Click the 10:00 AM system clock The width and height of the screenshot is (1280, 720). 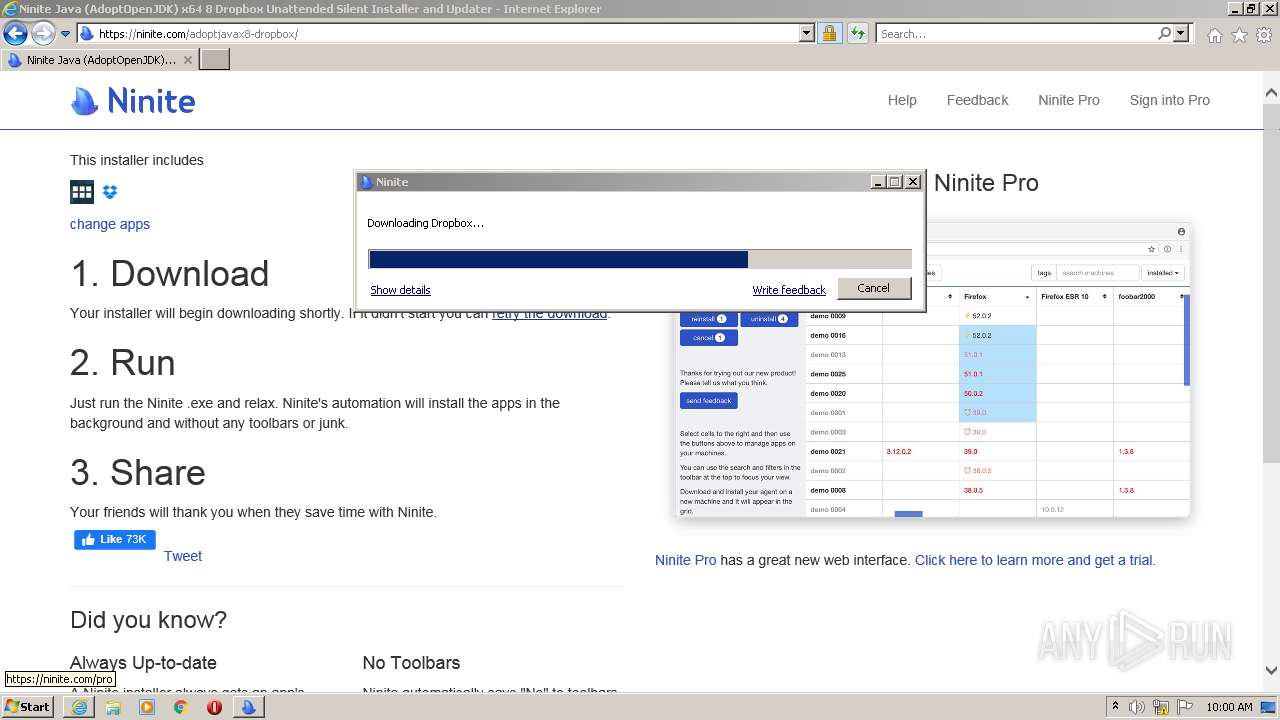click(1229, 707)
